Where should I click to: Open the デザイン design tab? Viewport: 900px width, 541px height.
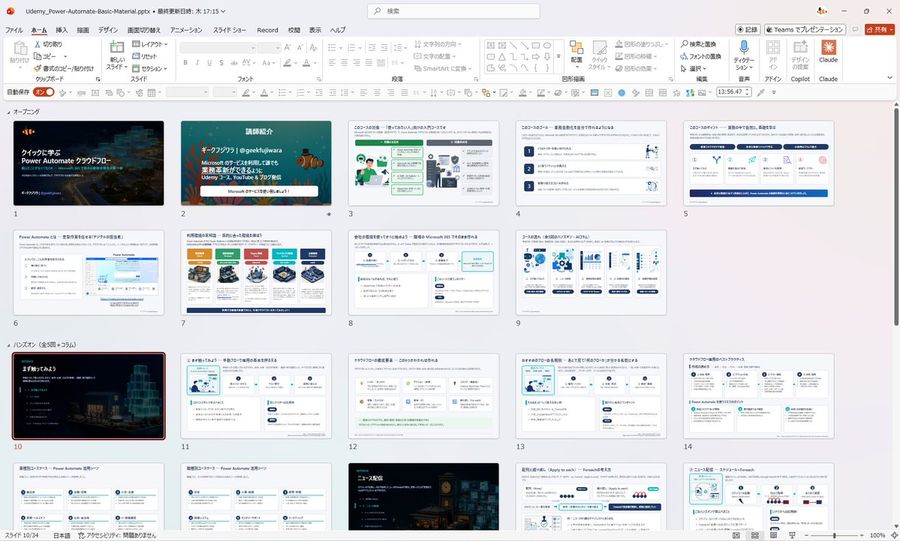(x=107, y=30)
